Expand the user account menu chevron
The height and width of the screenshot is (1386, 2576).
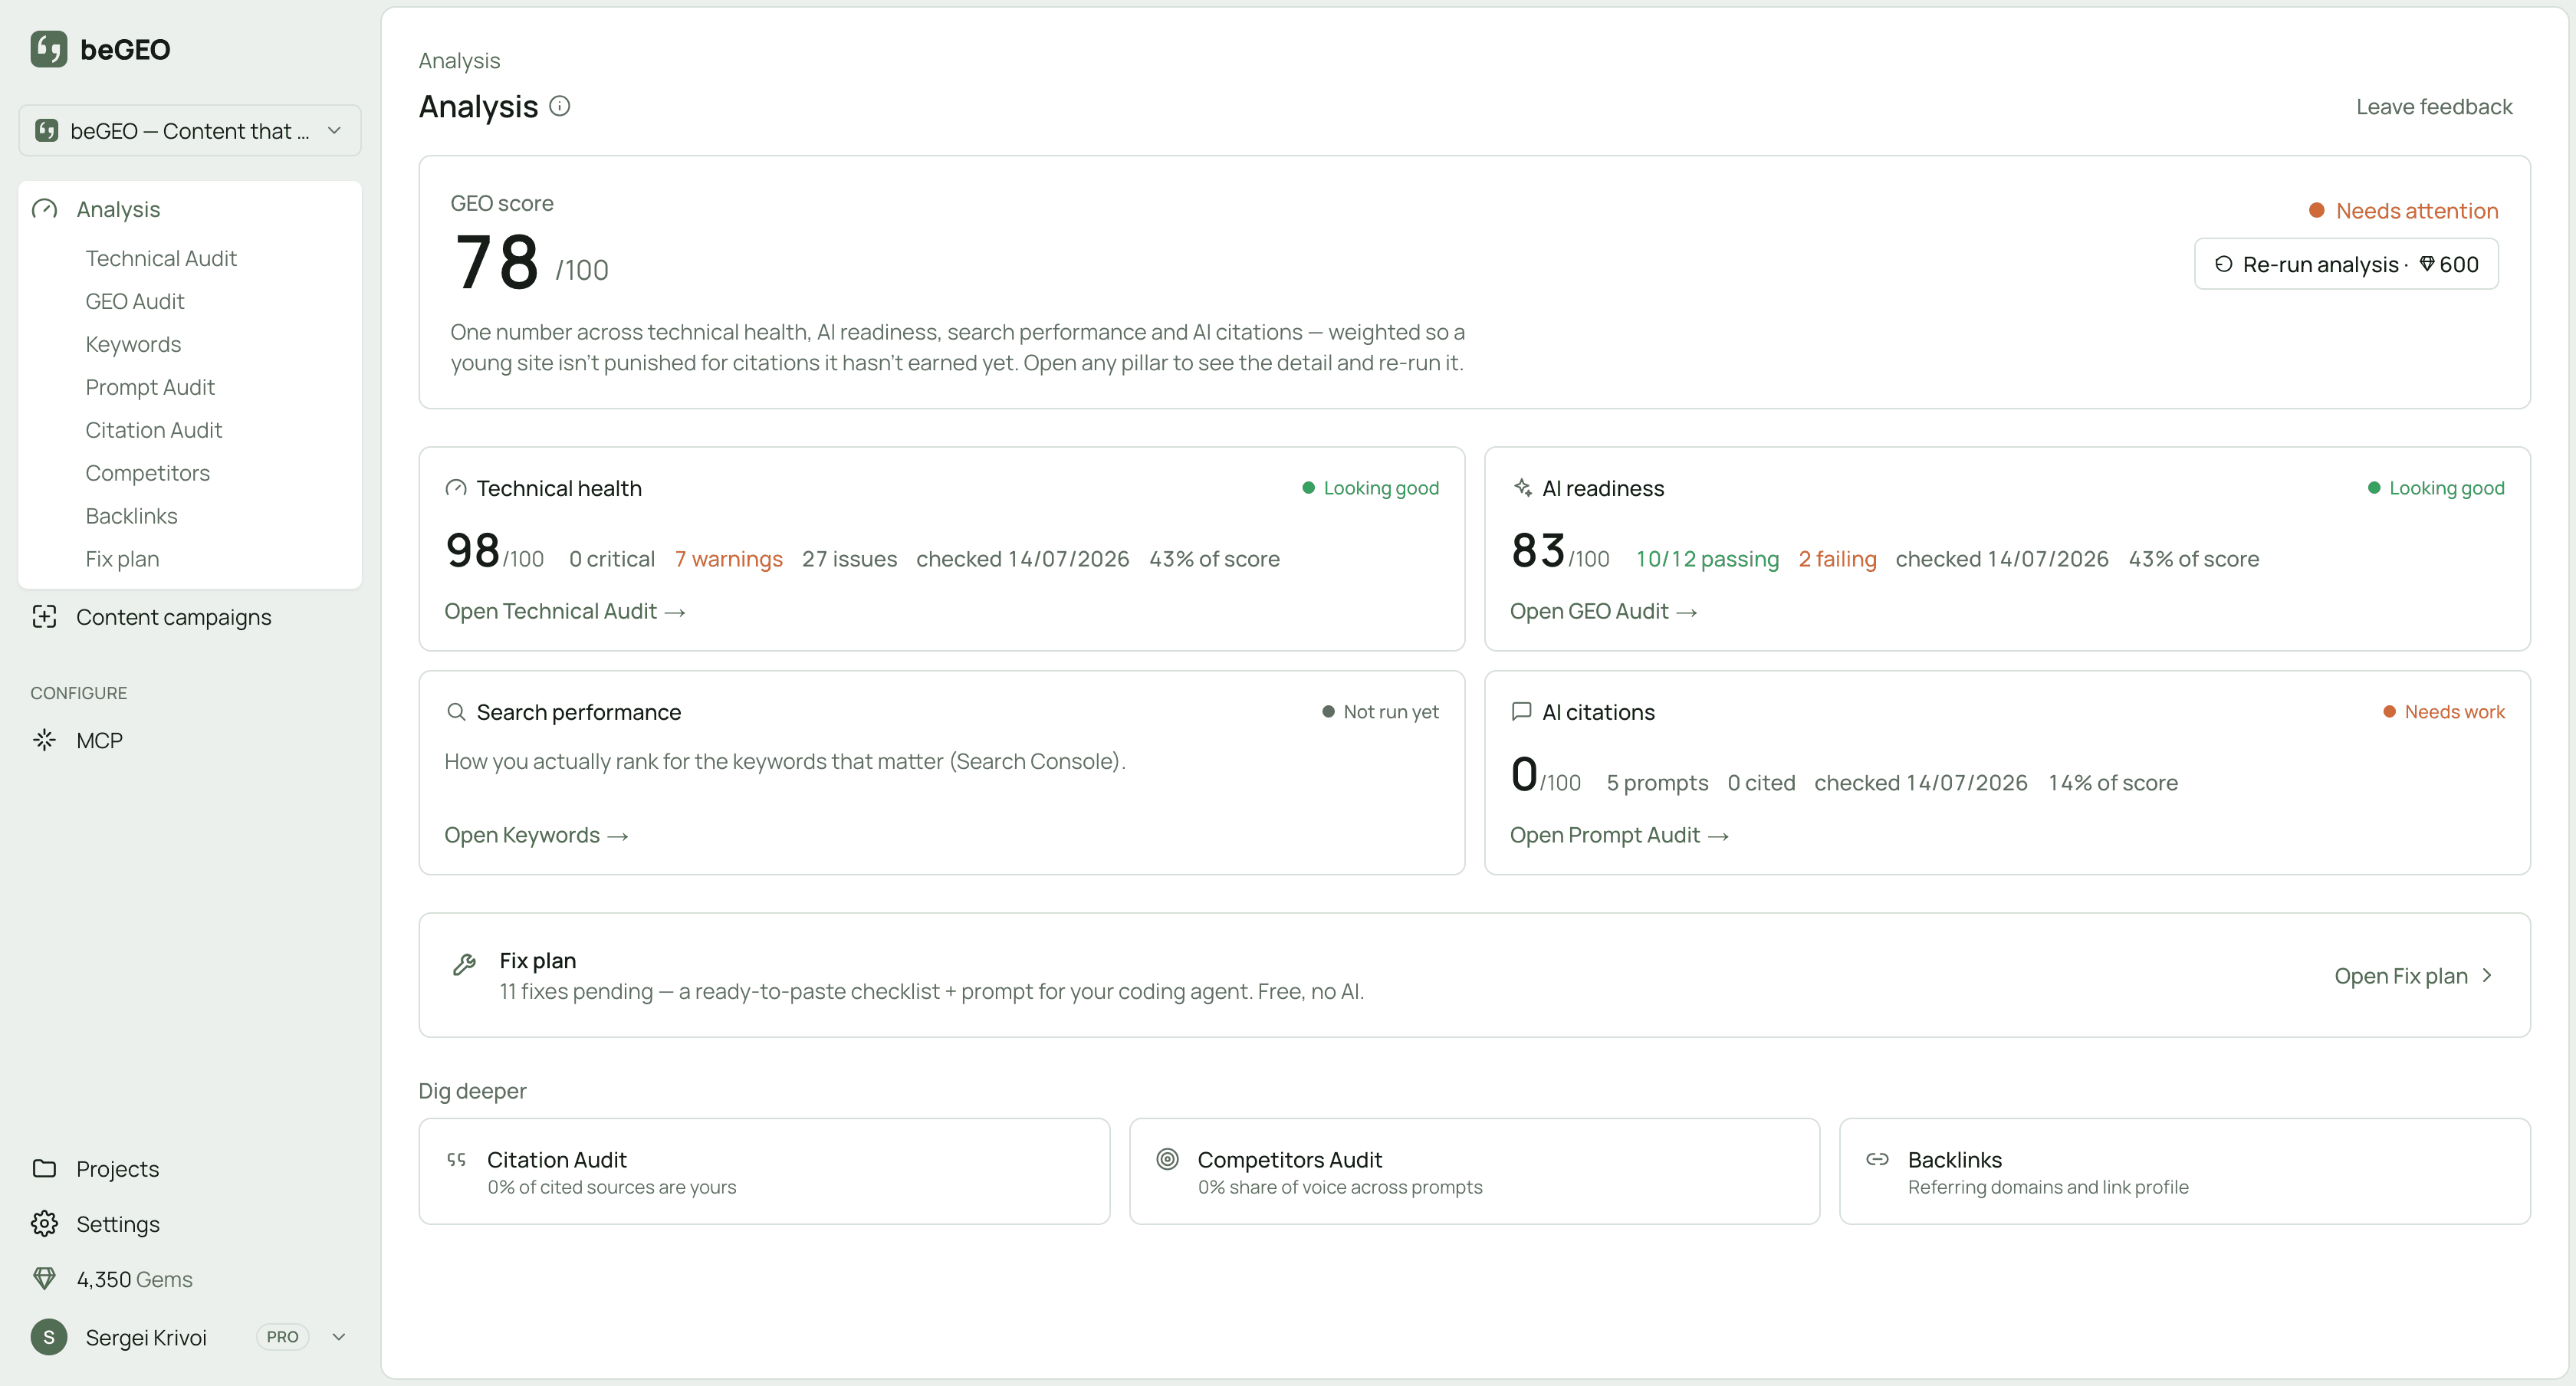[339, 1337]
